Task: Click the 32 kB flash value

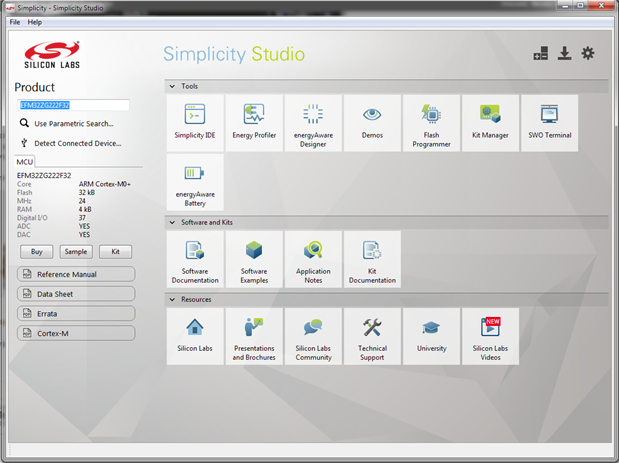Action: [x=86, y=193]
